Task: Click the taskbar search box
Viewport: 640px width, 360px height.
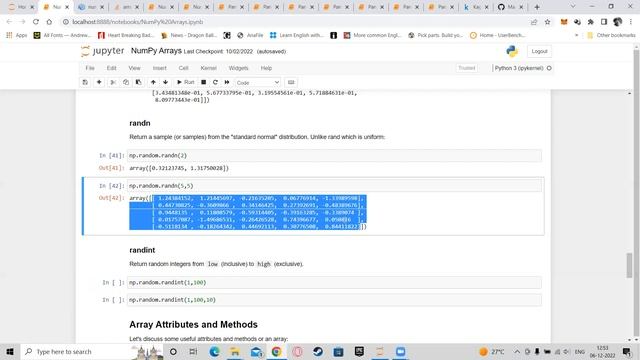Action: [x=92, y=351]
